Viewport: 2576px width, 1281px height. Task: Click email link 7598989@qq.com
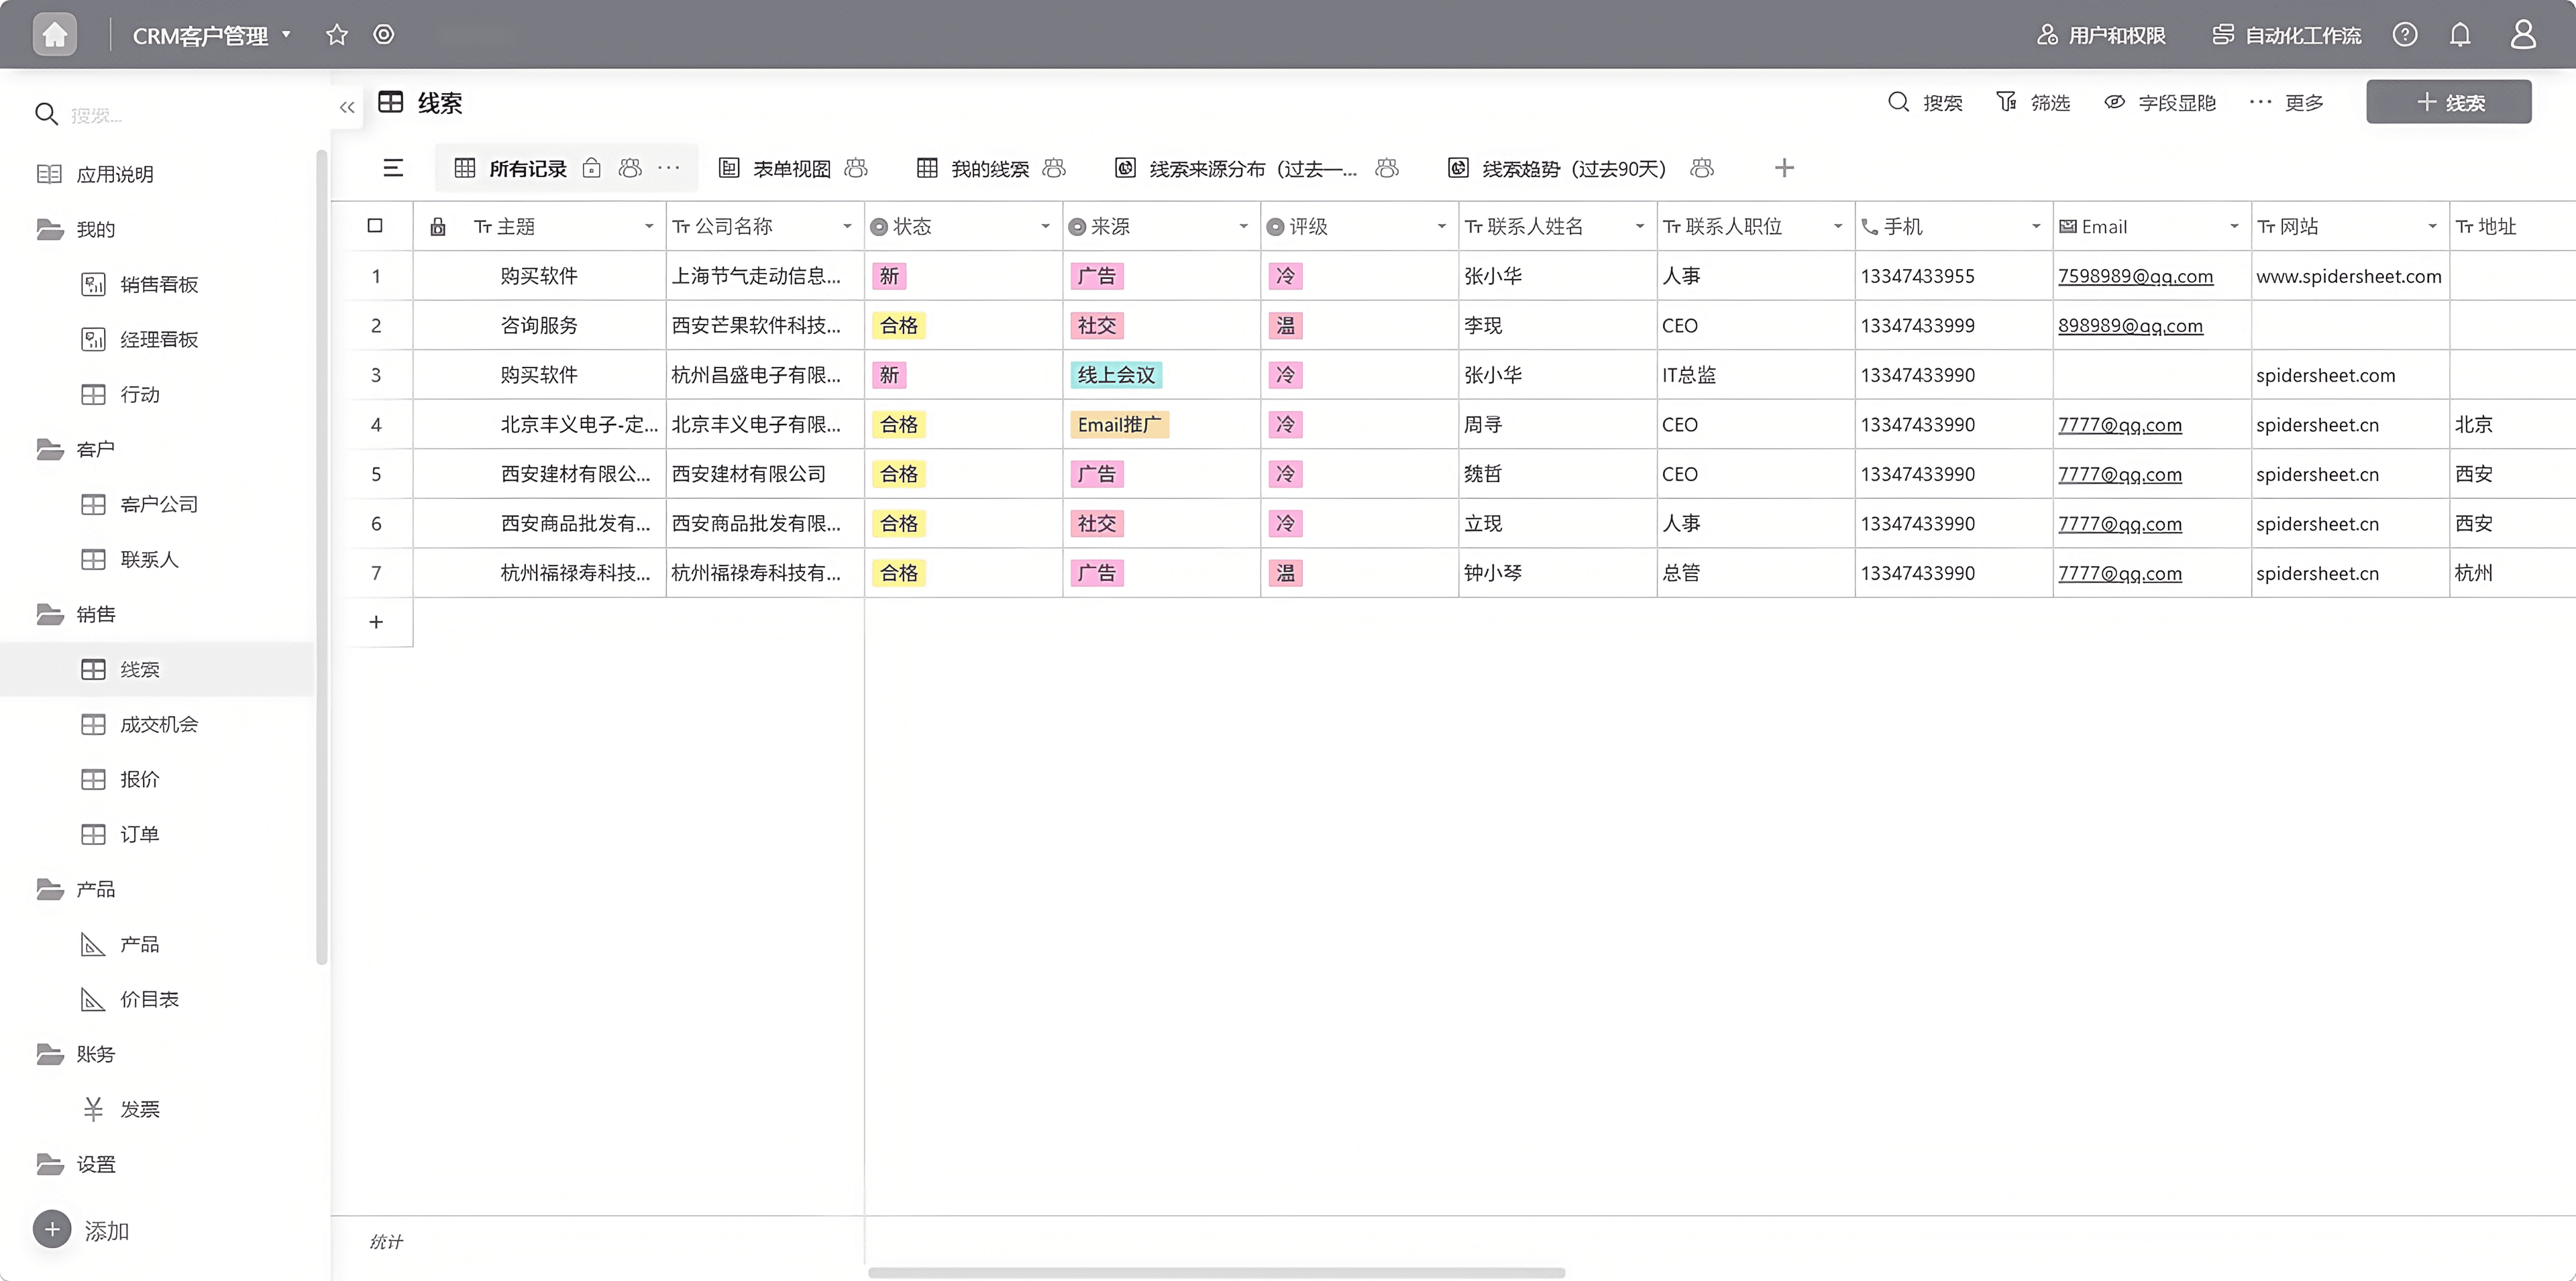2135,276
